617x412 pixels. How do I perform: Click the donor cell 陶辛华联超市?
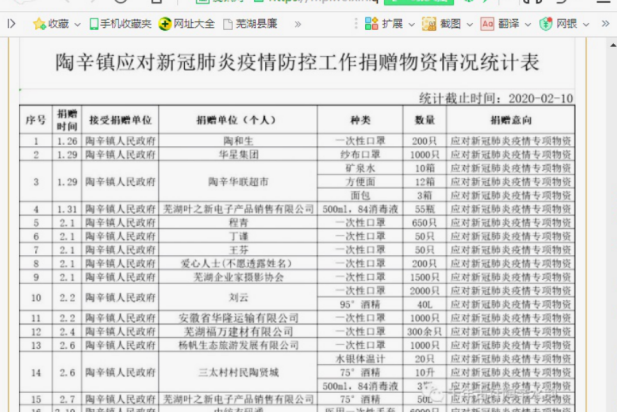pyautogui.click(x=238, y=181)
